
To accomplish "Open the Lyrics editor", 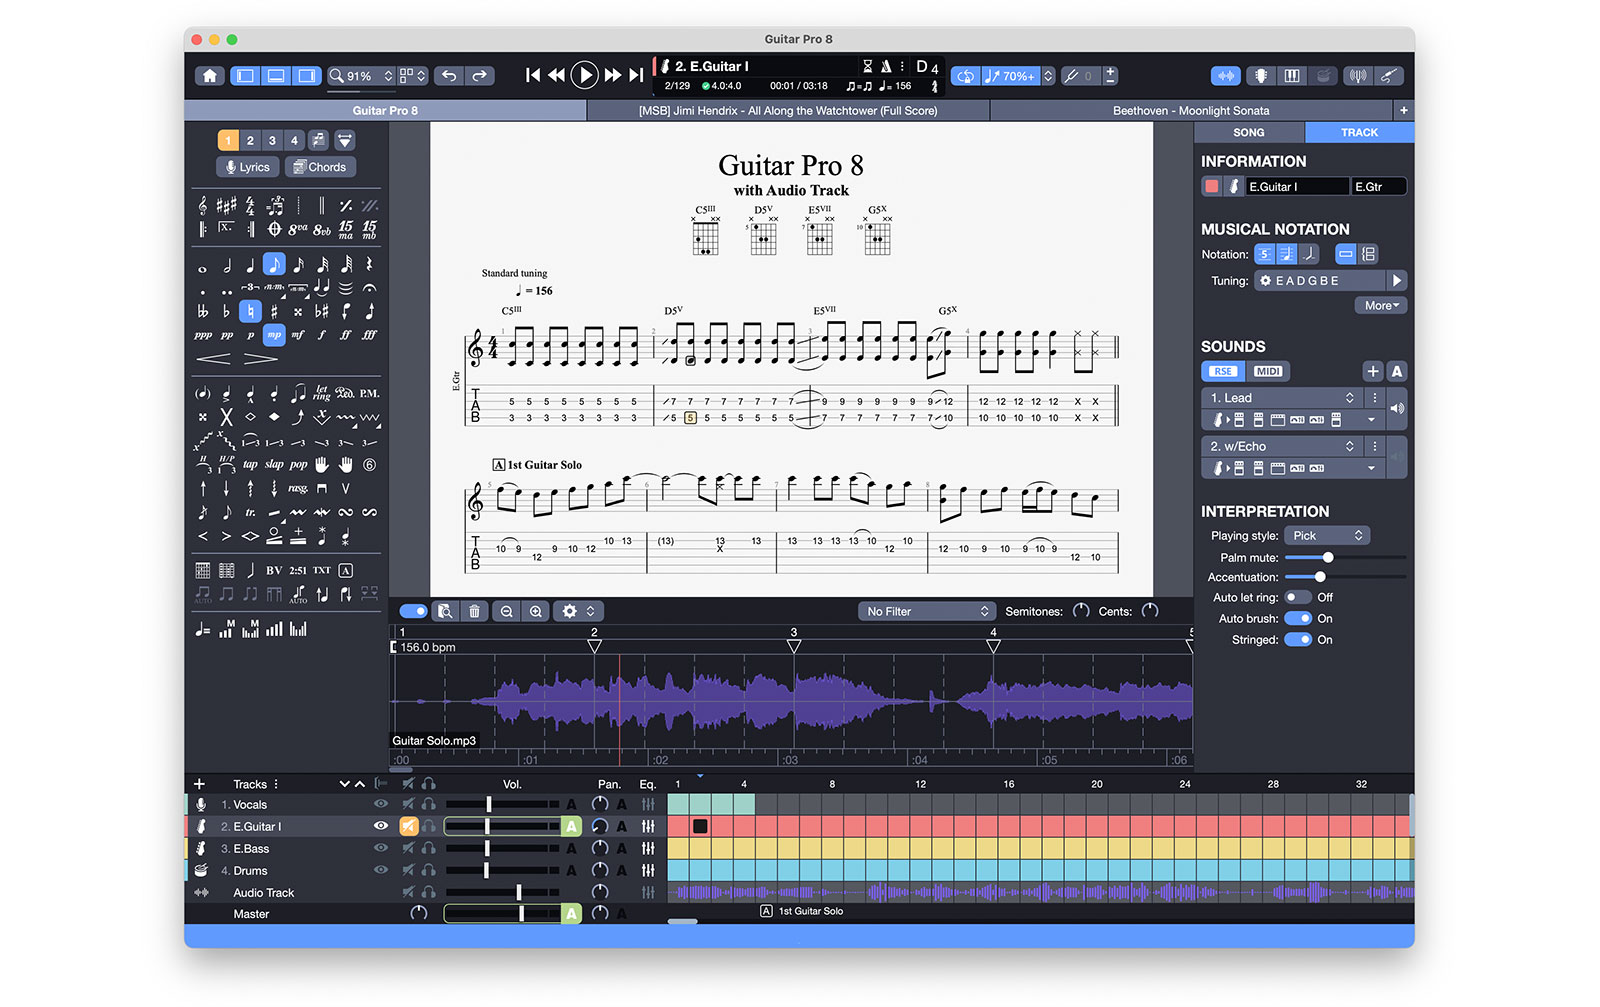I will tap(247, 167).
